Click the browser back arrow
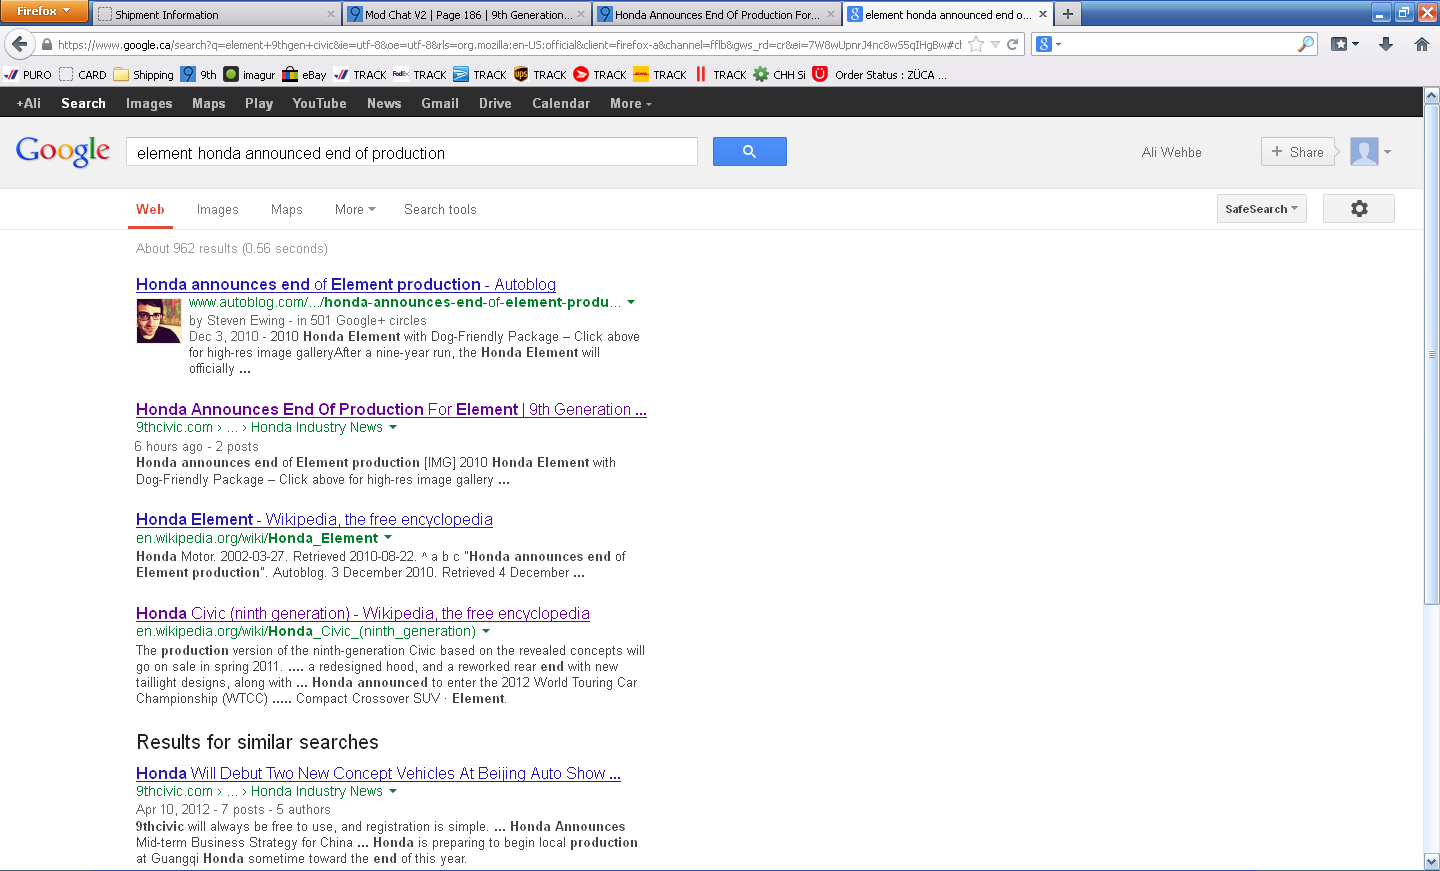The height and width of the screenshot is (871, 1440). 20,44
